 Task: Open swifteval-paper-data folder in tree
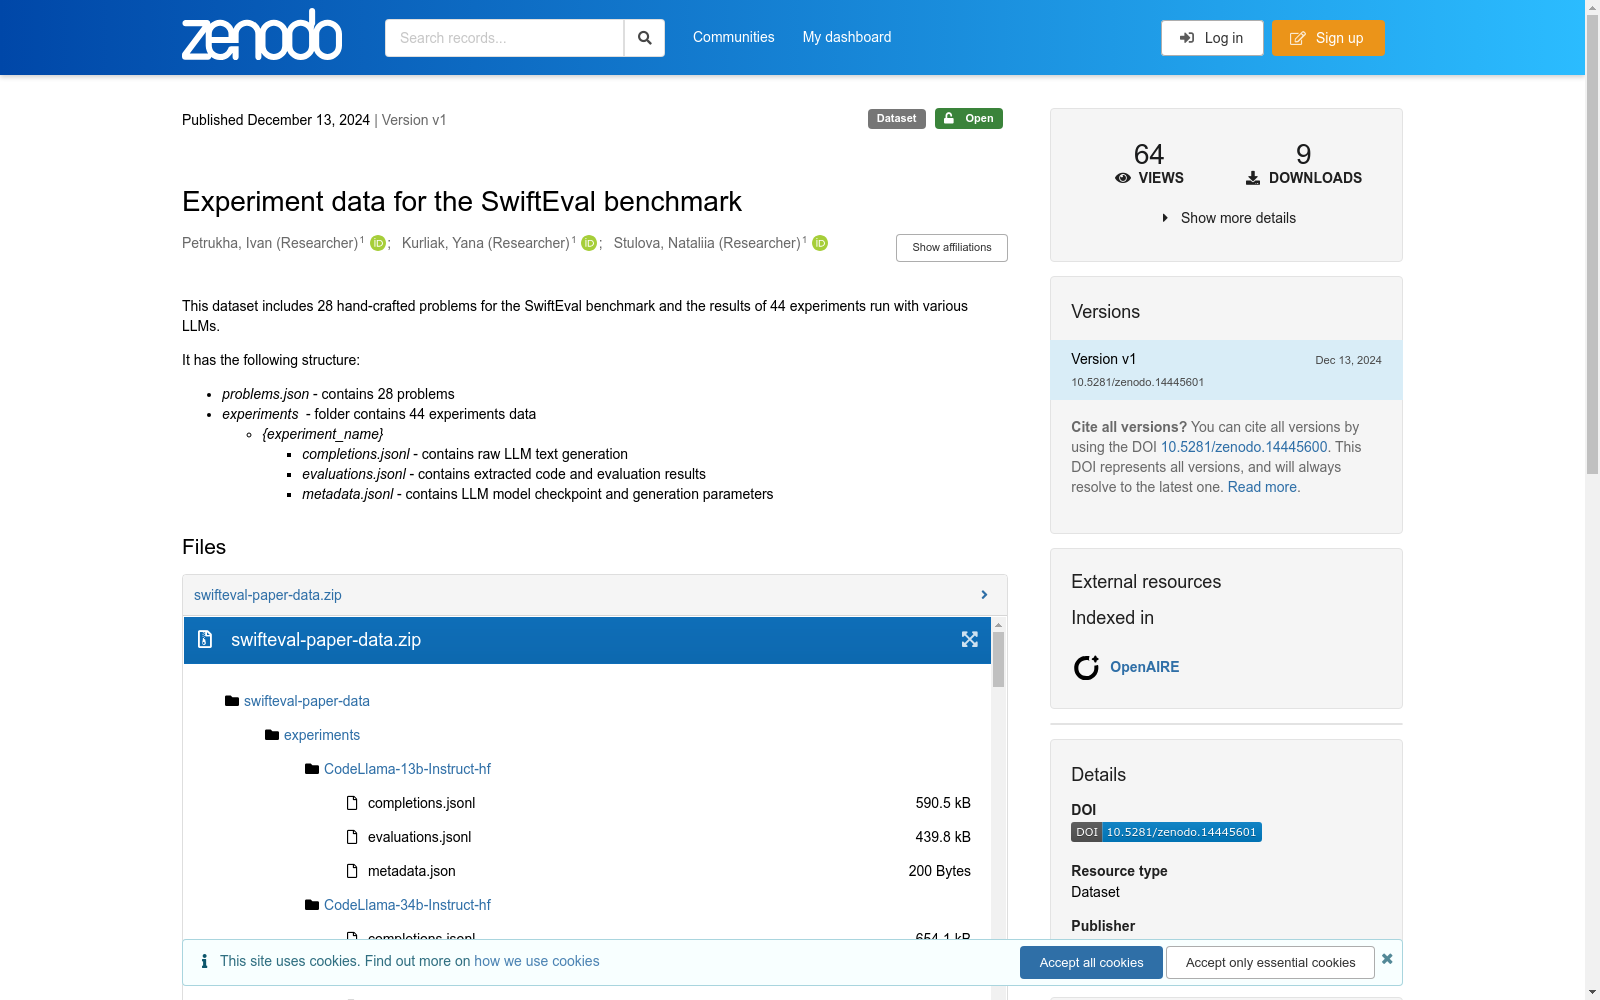[x=307, y=701]
